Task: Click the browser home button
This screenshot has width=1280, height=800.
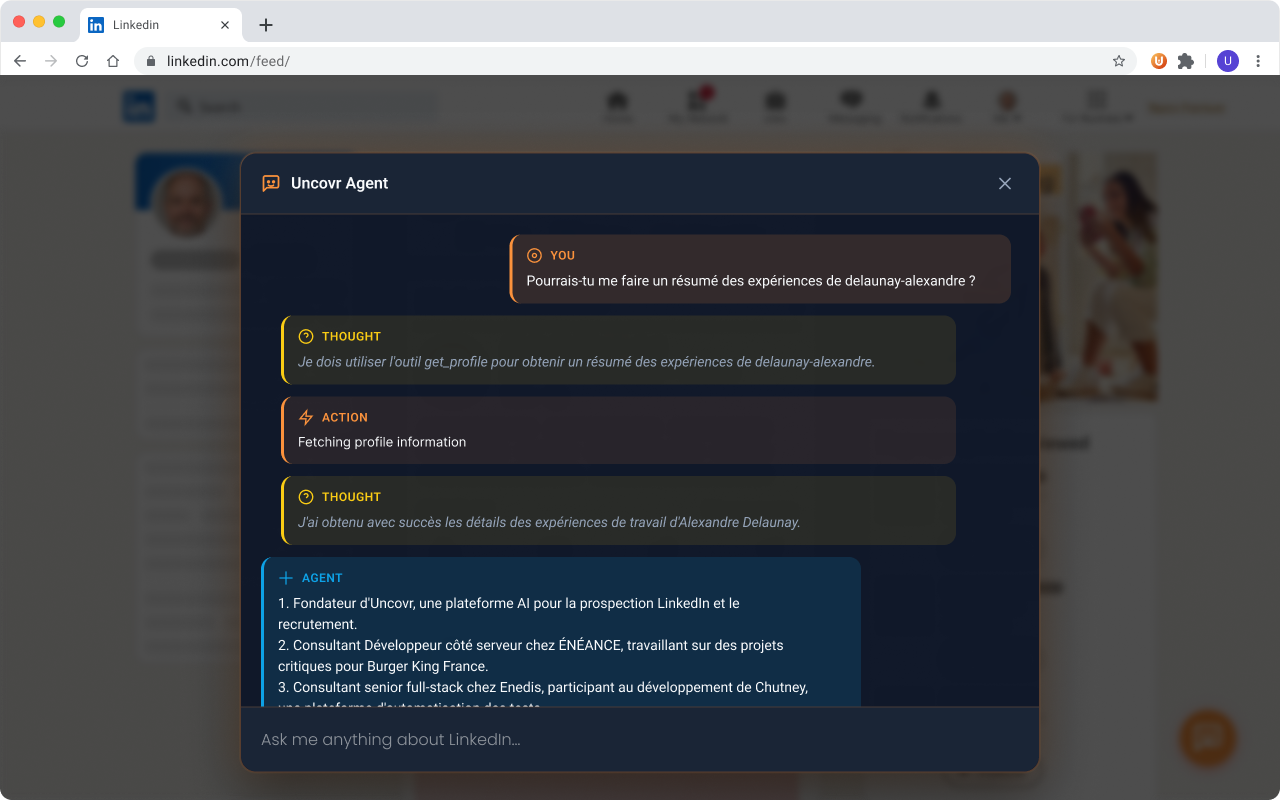Action: pos(113,61)
